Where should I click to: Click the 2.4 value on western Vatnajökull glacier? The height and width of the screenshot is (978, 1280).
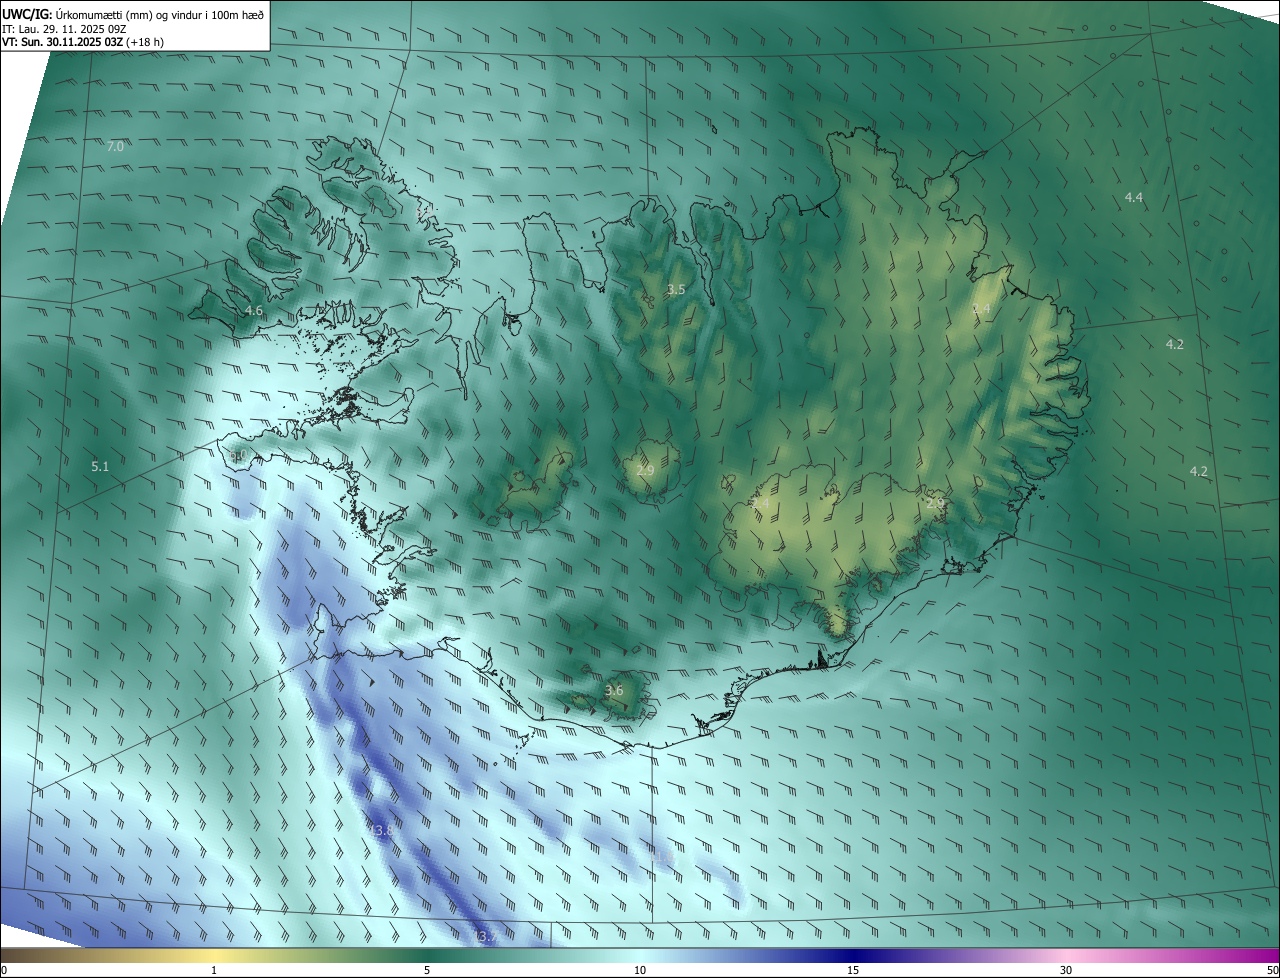(761, 503)
